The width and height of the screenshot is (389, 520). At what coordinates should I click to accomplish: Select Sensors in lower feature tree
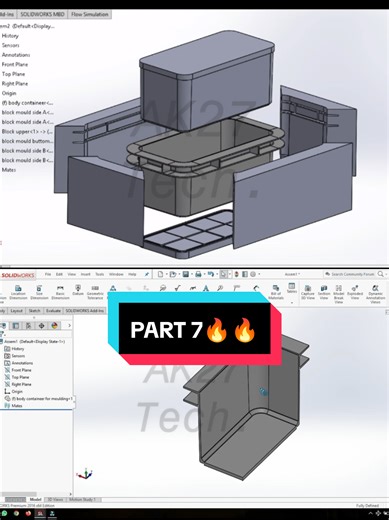click(15, 356)
